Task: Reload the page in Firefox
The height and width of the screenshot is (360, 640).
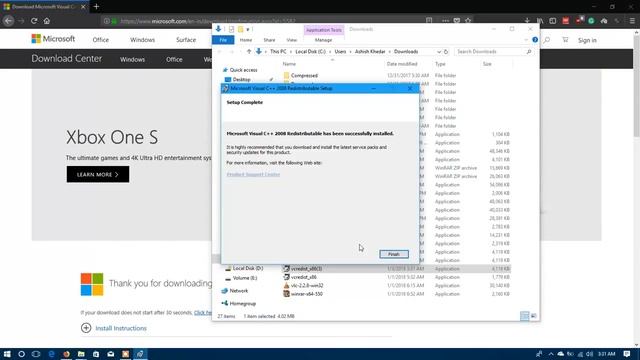Action: [34, 21]
